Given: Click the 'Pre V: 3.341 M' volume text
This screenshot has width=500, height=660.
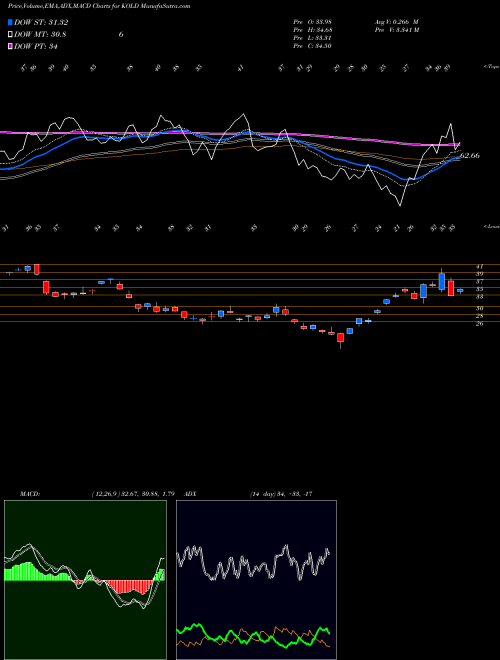Looking at the screenshot, I should coord(396,30).
